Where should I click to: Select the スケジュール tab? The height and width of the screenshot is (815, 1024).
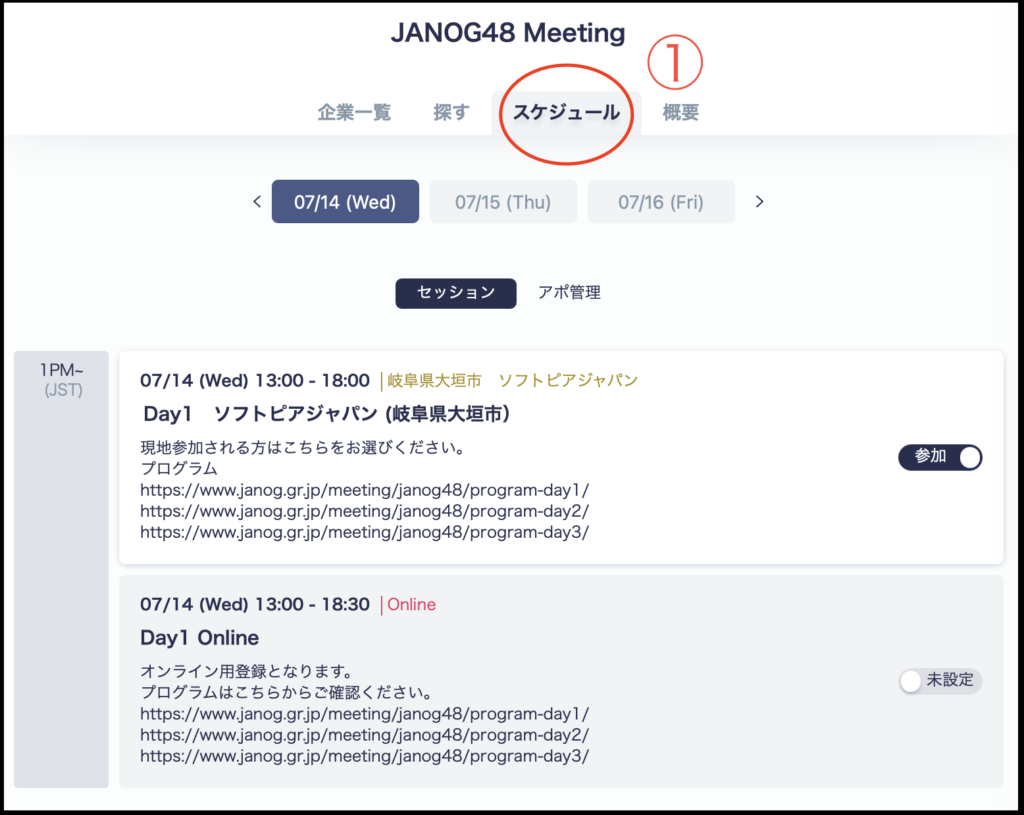(566, 112)
